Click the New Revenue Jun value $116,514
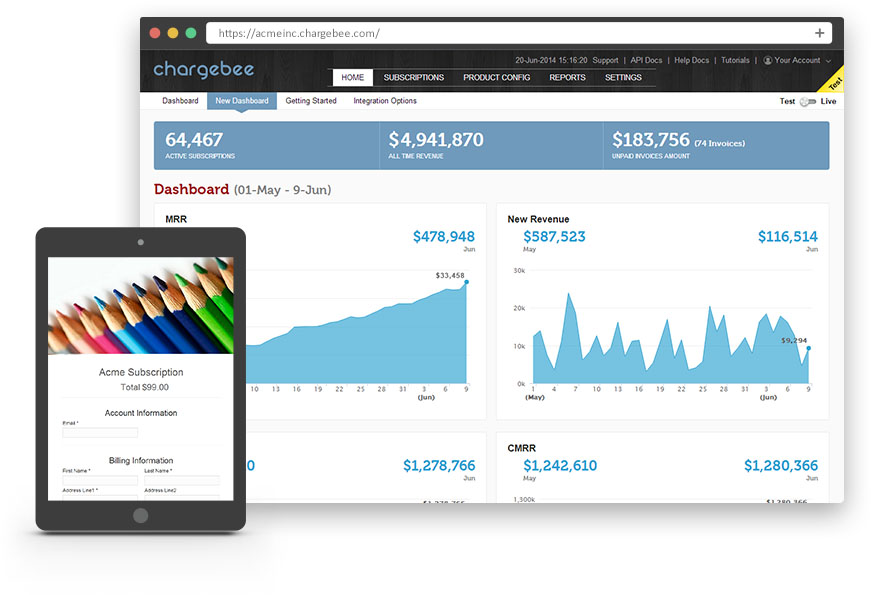 coord(788,236)
